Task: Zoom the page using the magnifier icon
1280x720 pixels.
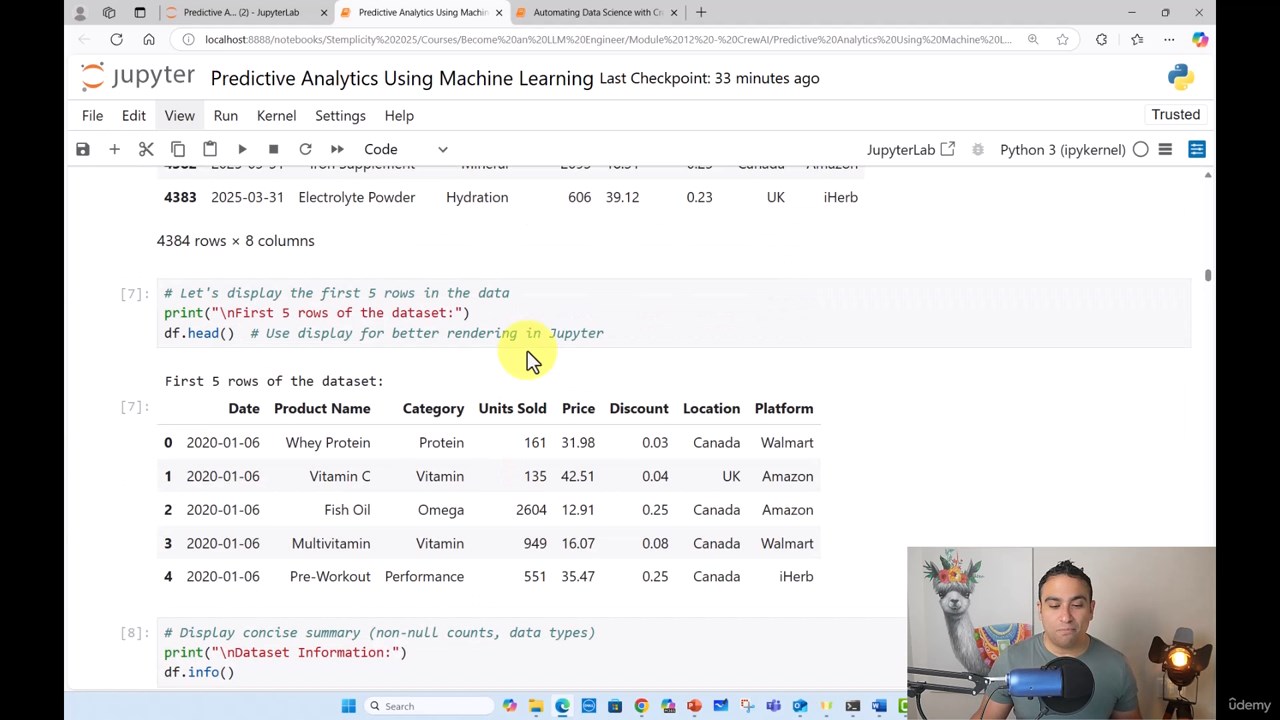Action: coord(1033,39)
